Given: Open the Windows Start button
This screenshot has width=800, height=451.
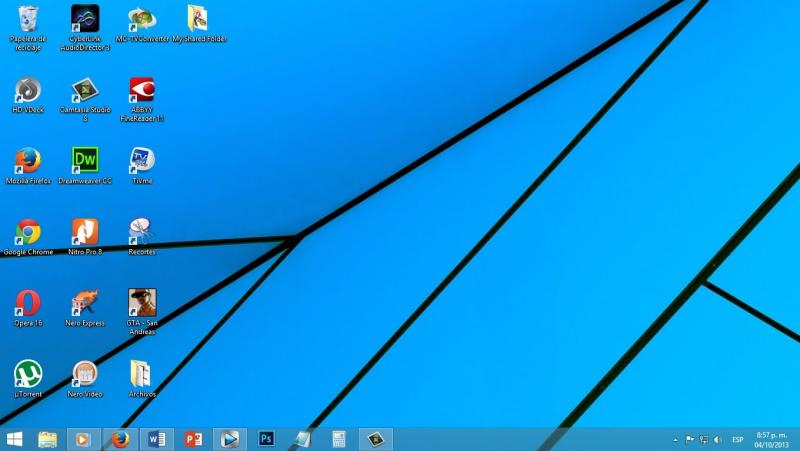Looking at the screenshot, I should coord(15,439).
